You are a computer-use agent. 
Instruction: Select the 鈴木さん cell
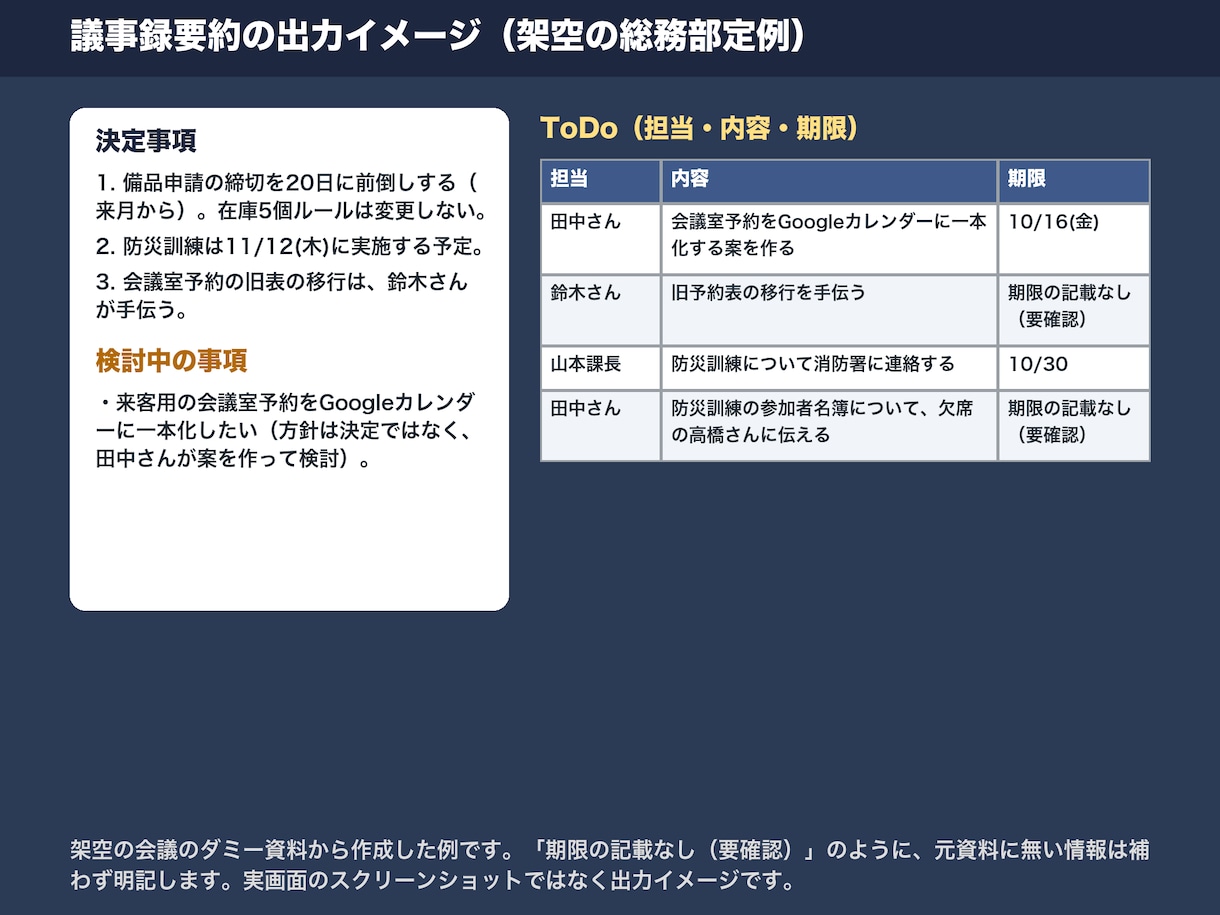(x=600, y=310)
